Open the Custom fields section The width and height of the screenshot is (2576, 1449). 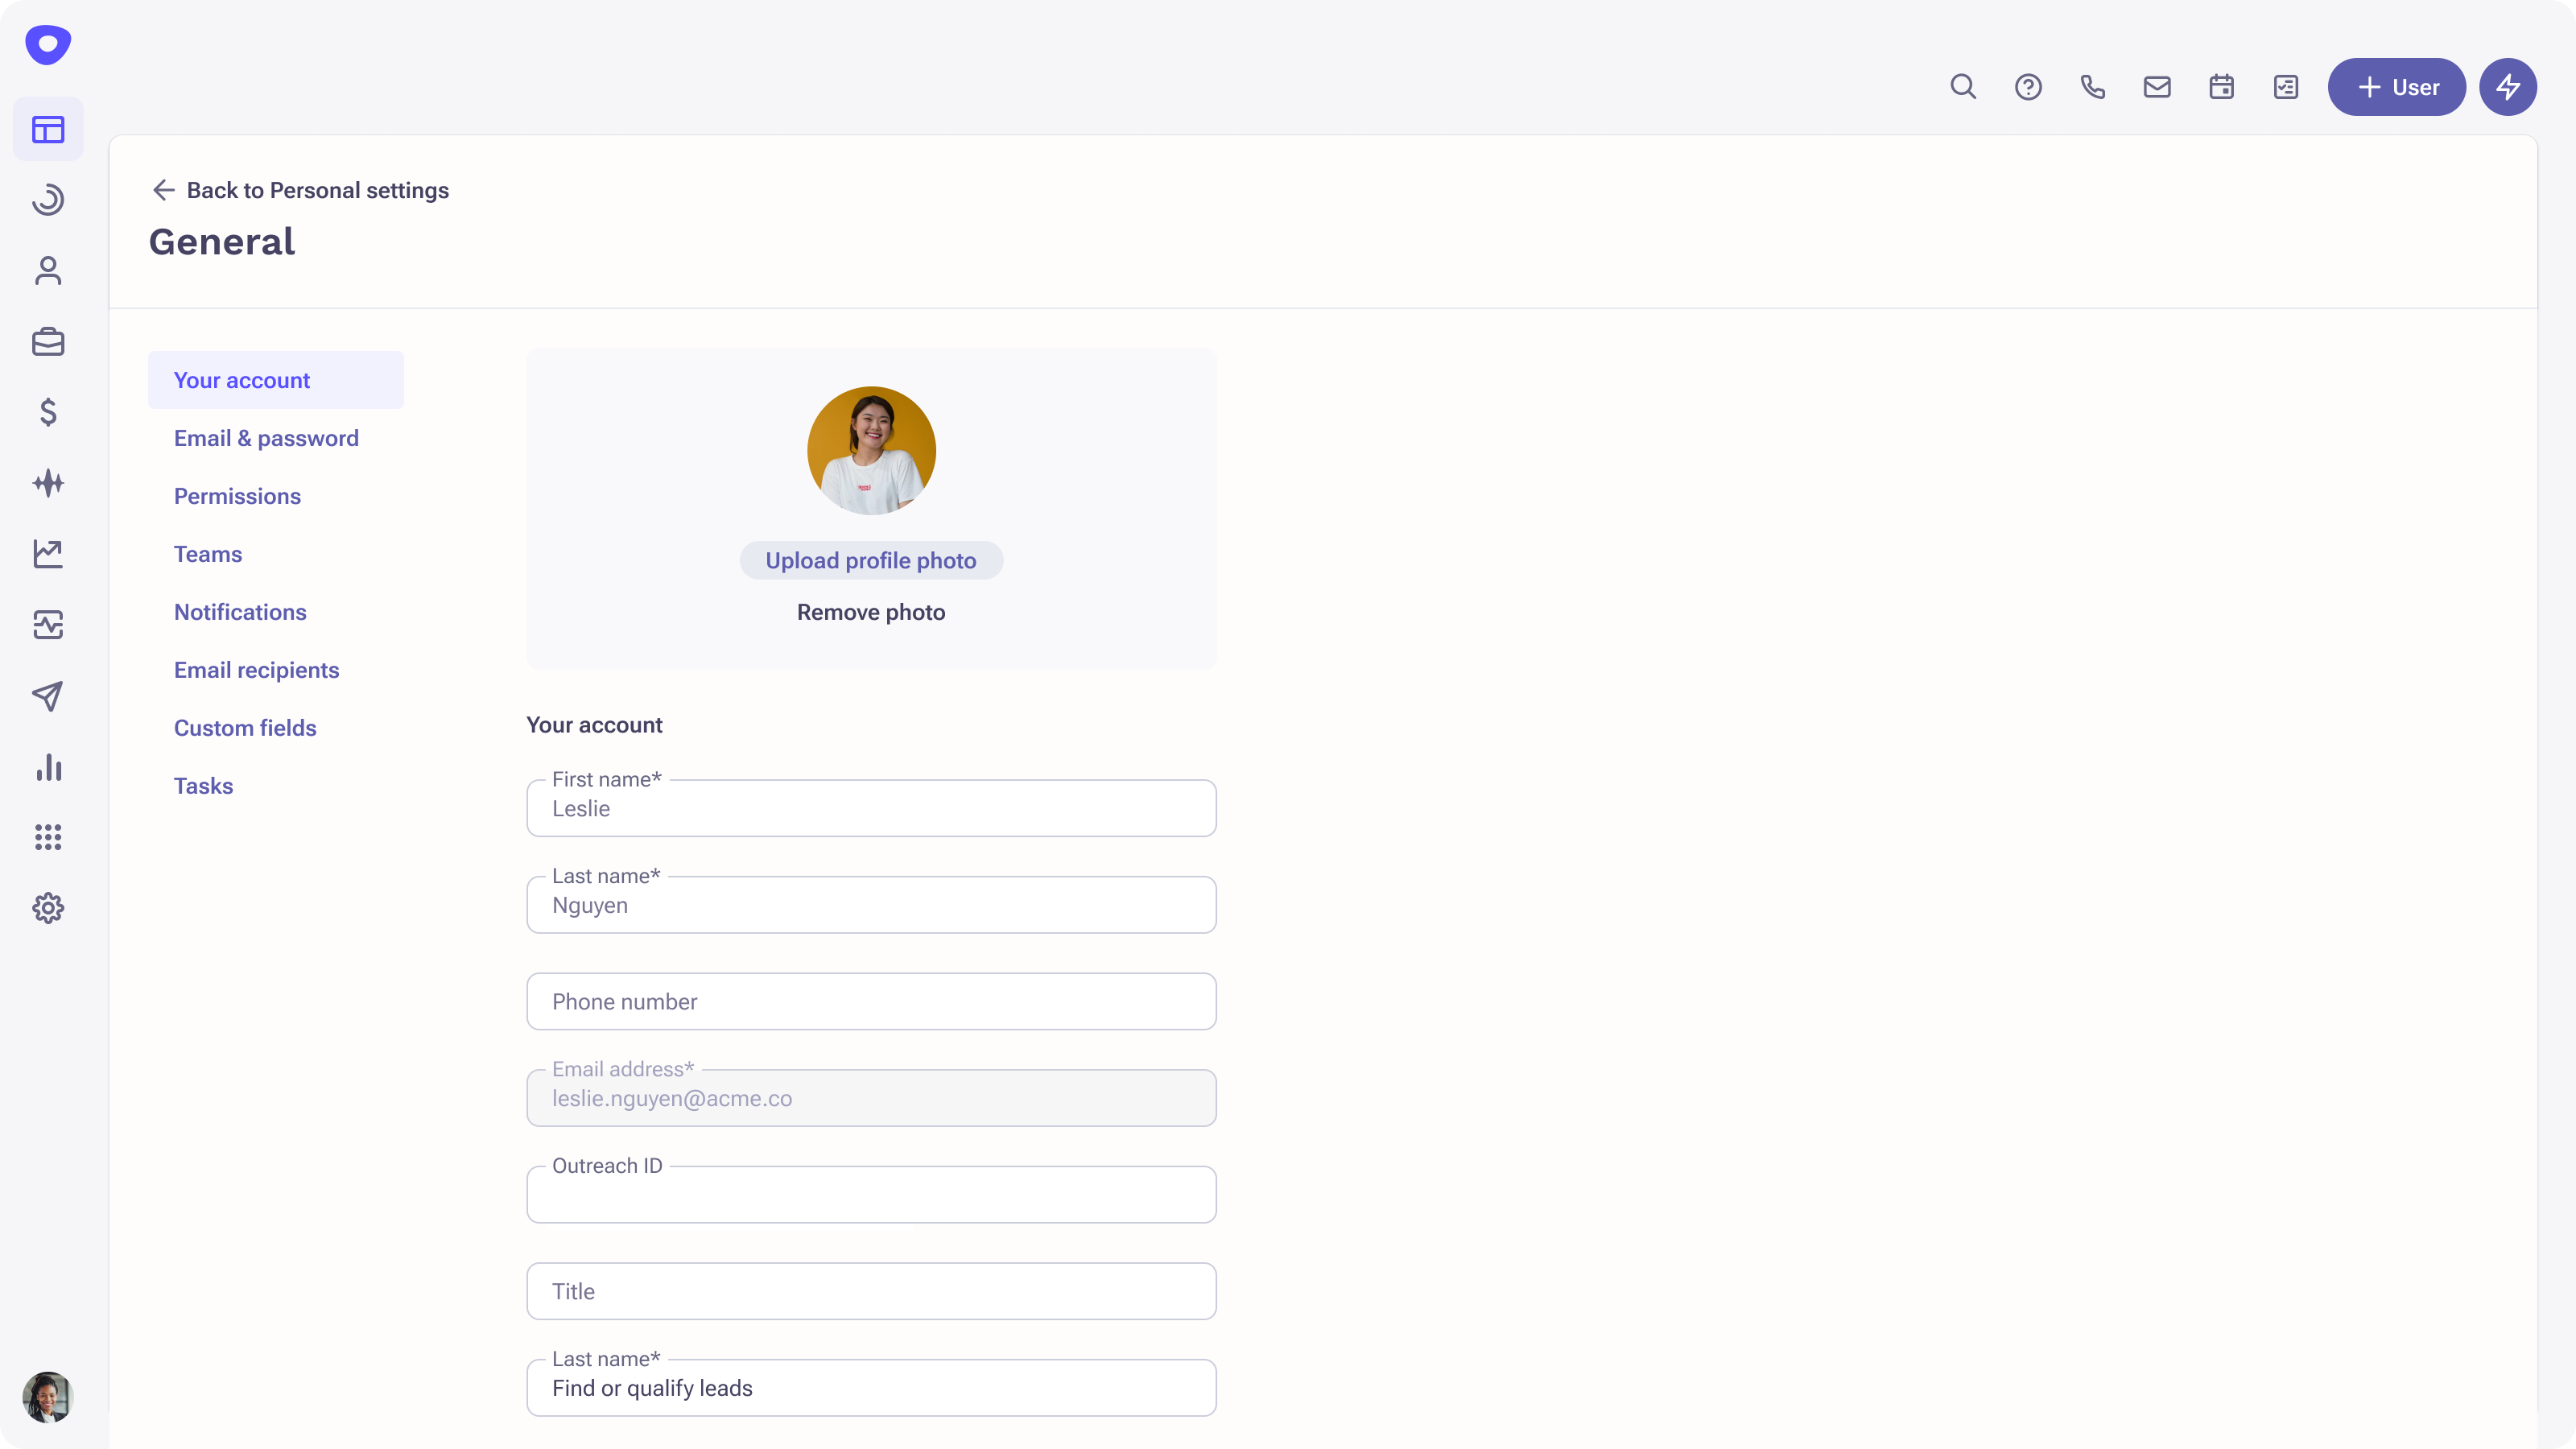[245, 728]
